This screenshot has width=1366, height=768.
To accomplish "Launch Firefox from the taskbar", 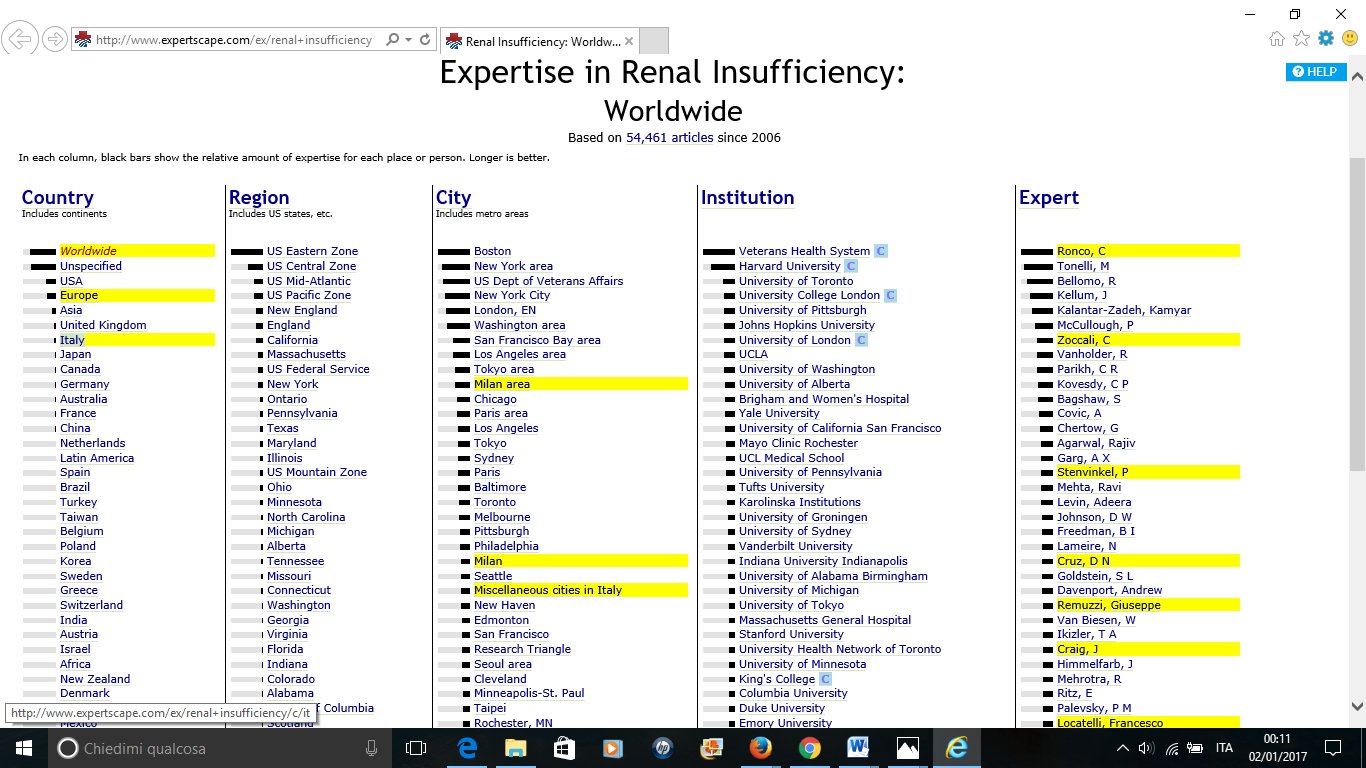I will (x=761, y=748).
